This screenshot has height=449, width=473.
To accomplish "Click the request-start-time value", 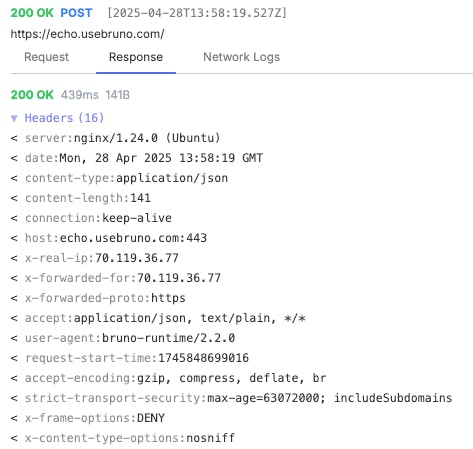I will (204, 358).
